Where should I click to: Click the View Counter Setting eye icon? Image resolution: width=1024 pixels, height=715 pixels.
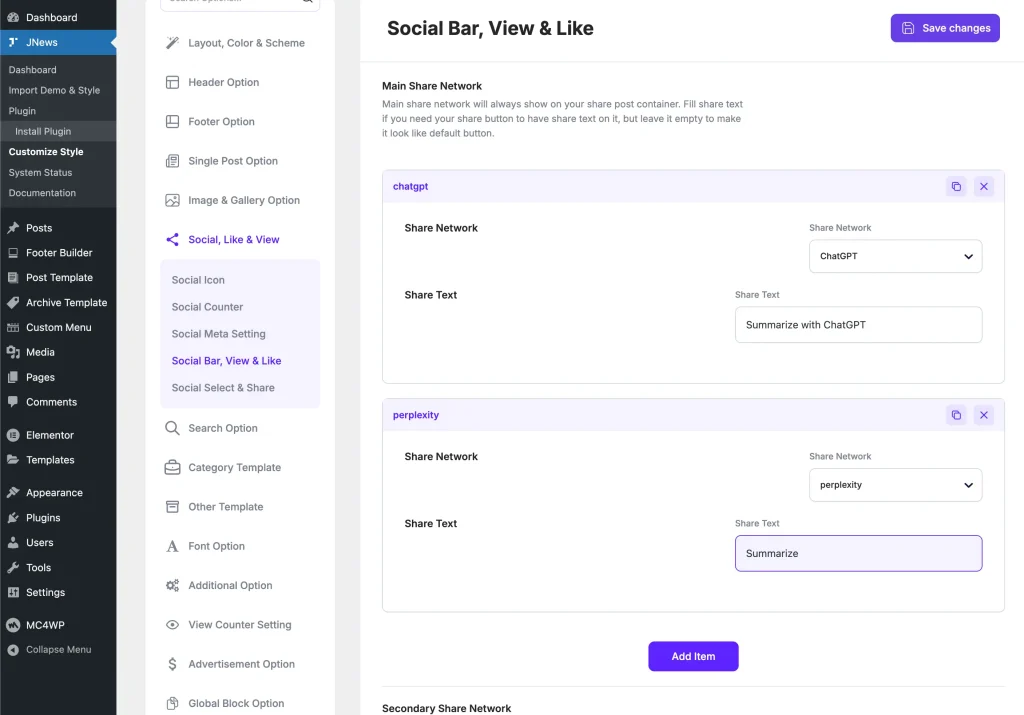click(x=172, y=625)
